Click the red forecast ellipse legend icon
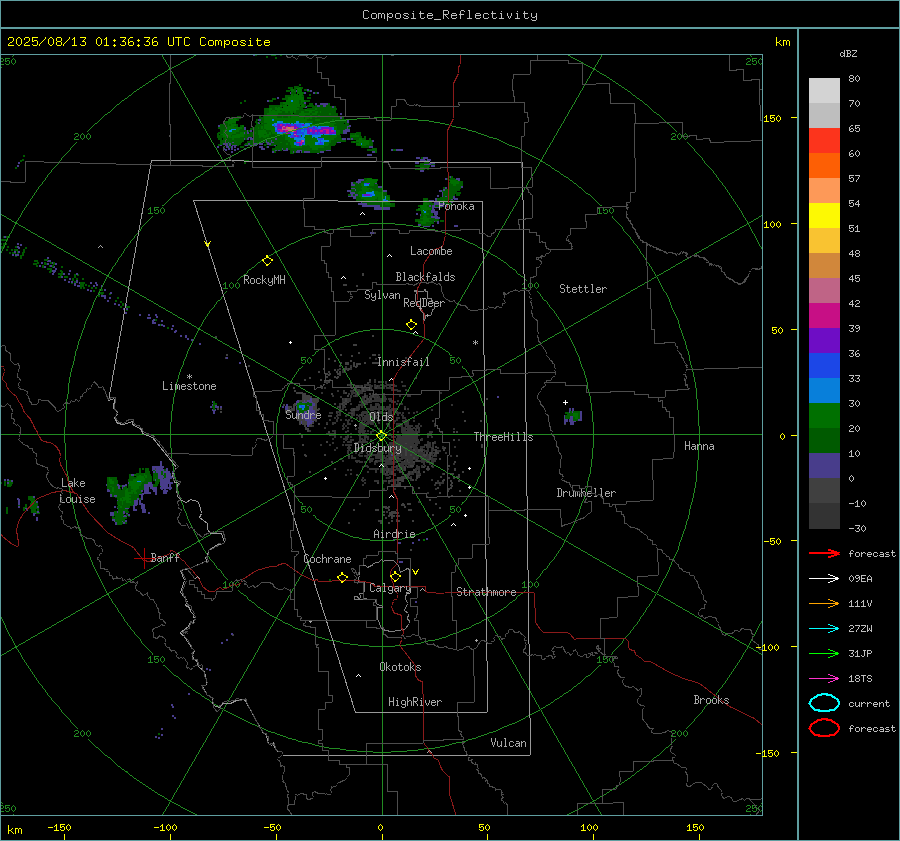The height and width of the screenshot is (841, 900). point(824,728)
